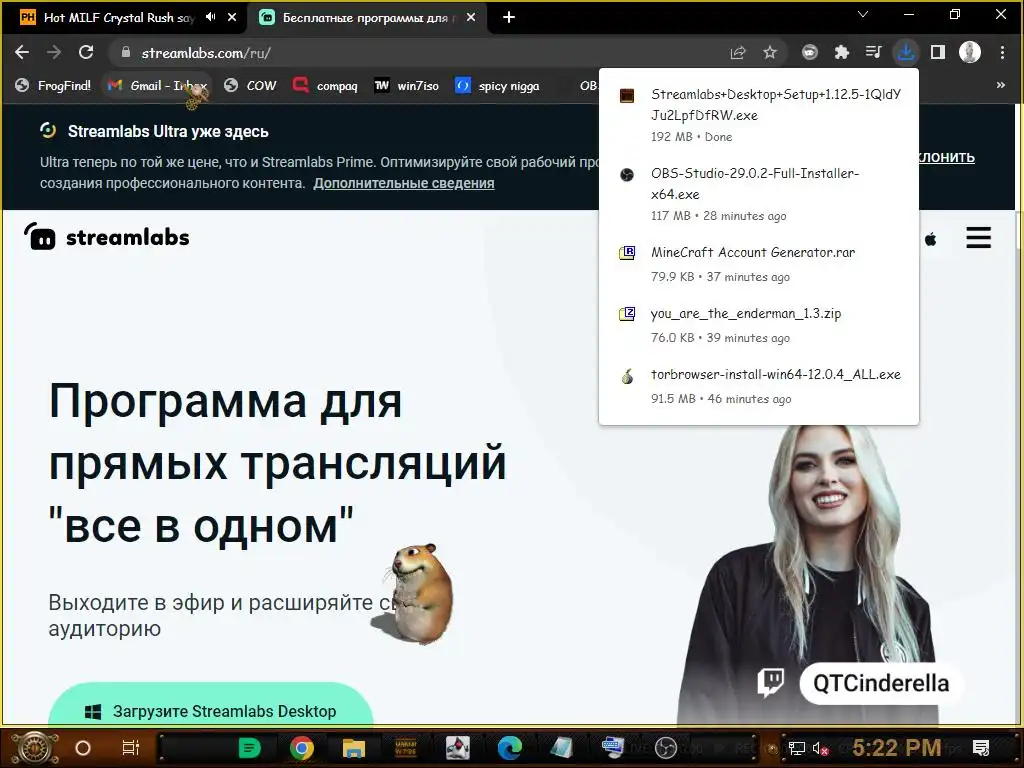This screenshot has width=1024, height=768.
Task: Open the steampunk Start button
Action: 34,748
